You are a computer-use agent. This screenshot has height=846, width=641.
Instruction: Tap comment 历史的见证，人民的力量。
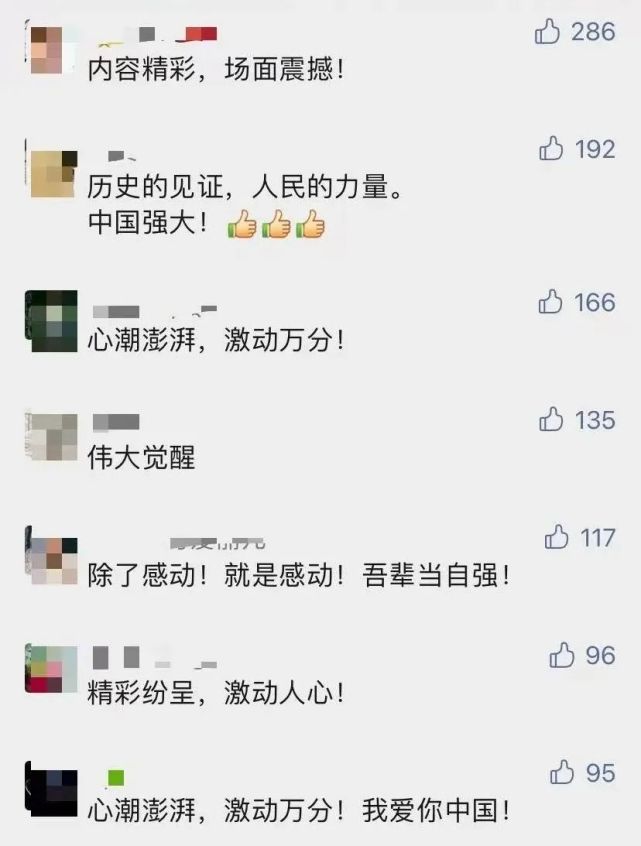pos(246,187)
